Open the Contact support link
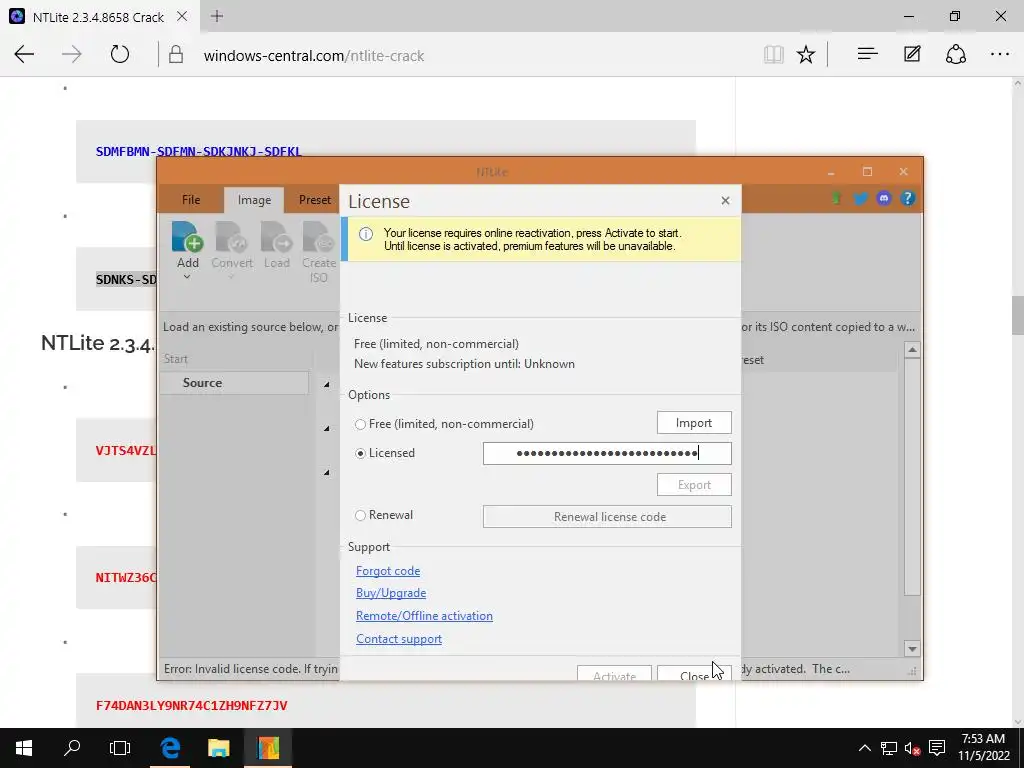This screenshot has width=1024, height=768. (x=398, y=639)
